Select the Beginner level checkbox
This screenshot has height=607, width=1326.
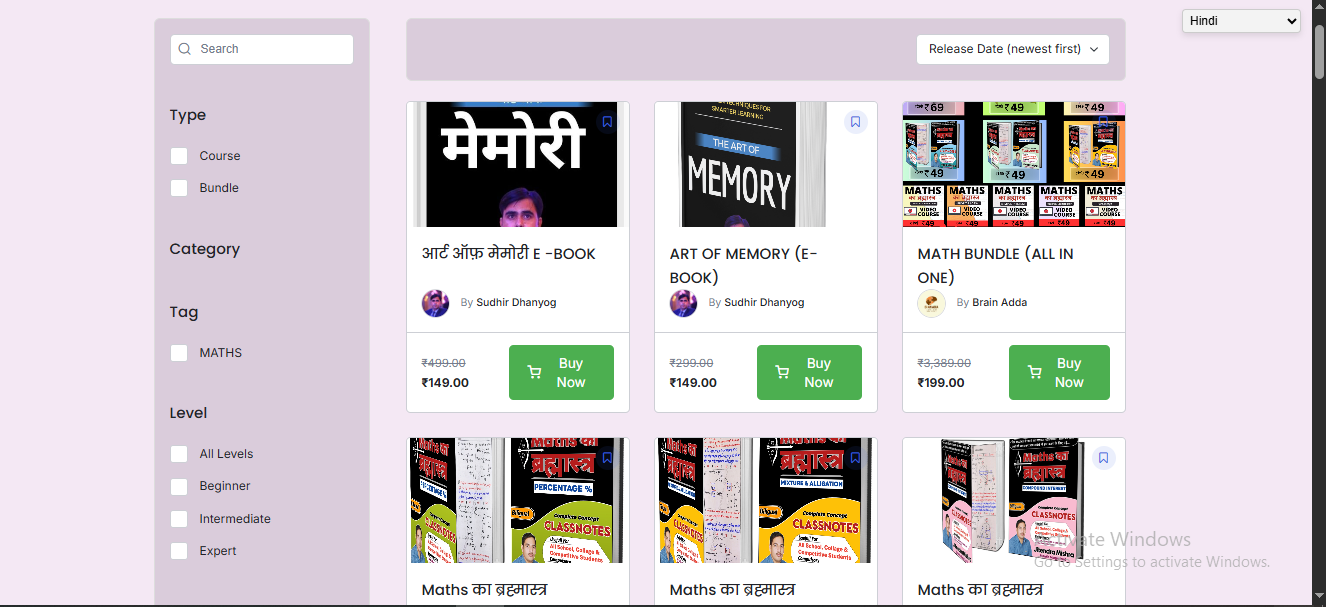click(179, 486)
